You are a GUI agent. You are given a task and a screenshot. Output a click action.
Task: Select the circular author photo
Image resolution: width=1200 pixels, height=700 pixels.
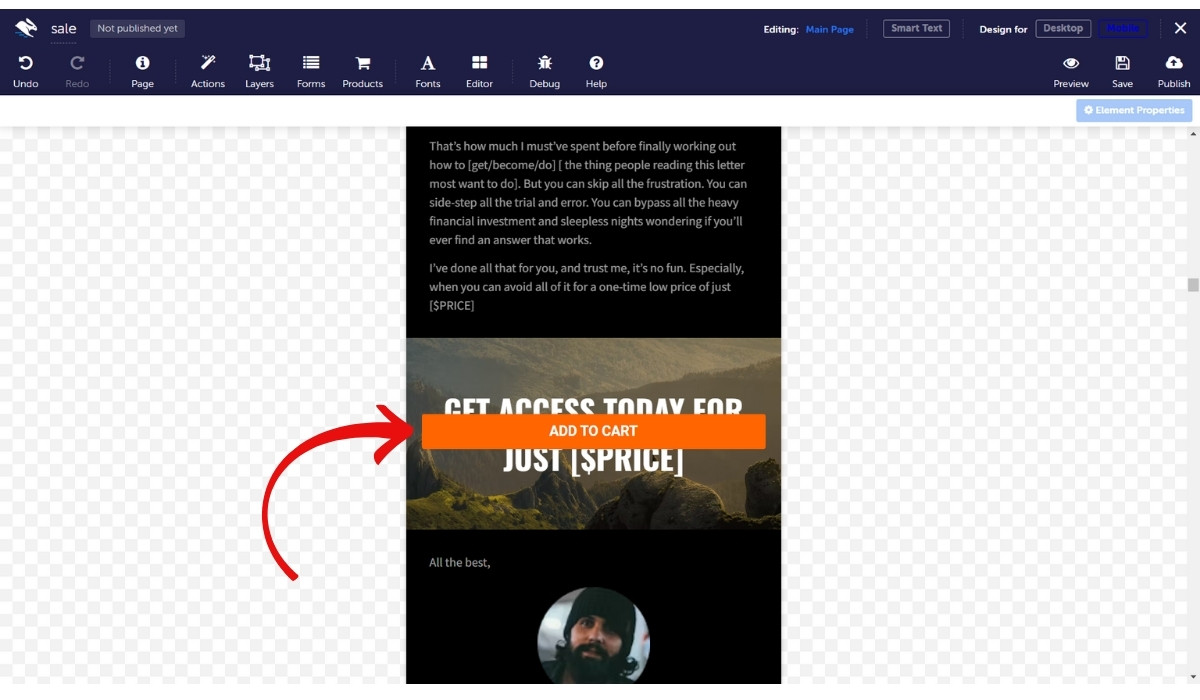[x=594, y=634]
